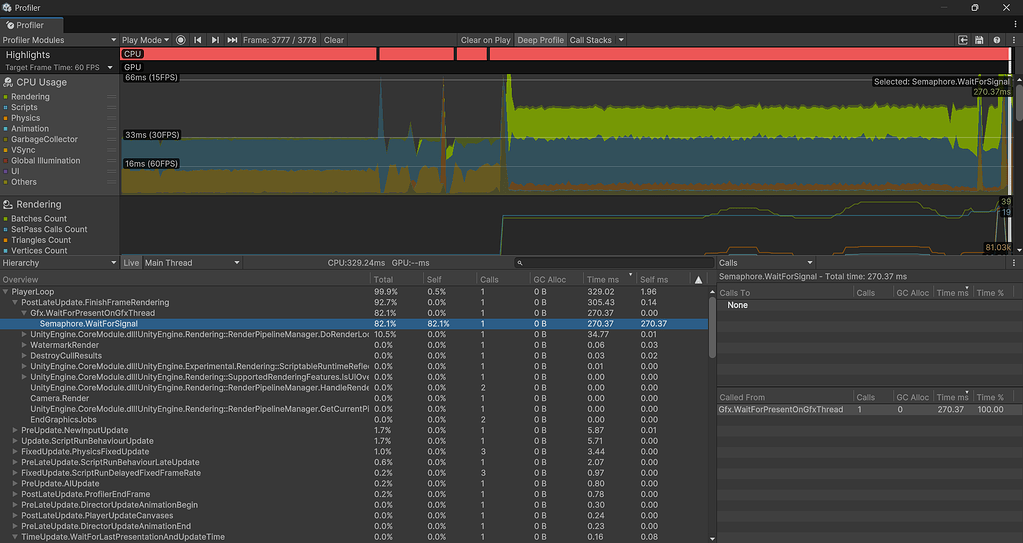Expand the PreUpdate.NewInputUpdate tree row

tap(15, 430)
